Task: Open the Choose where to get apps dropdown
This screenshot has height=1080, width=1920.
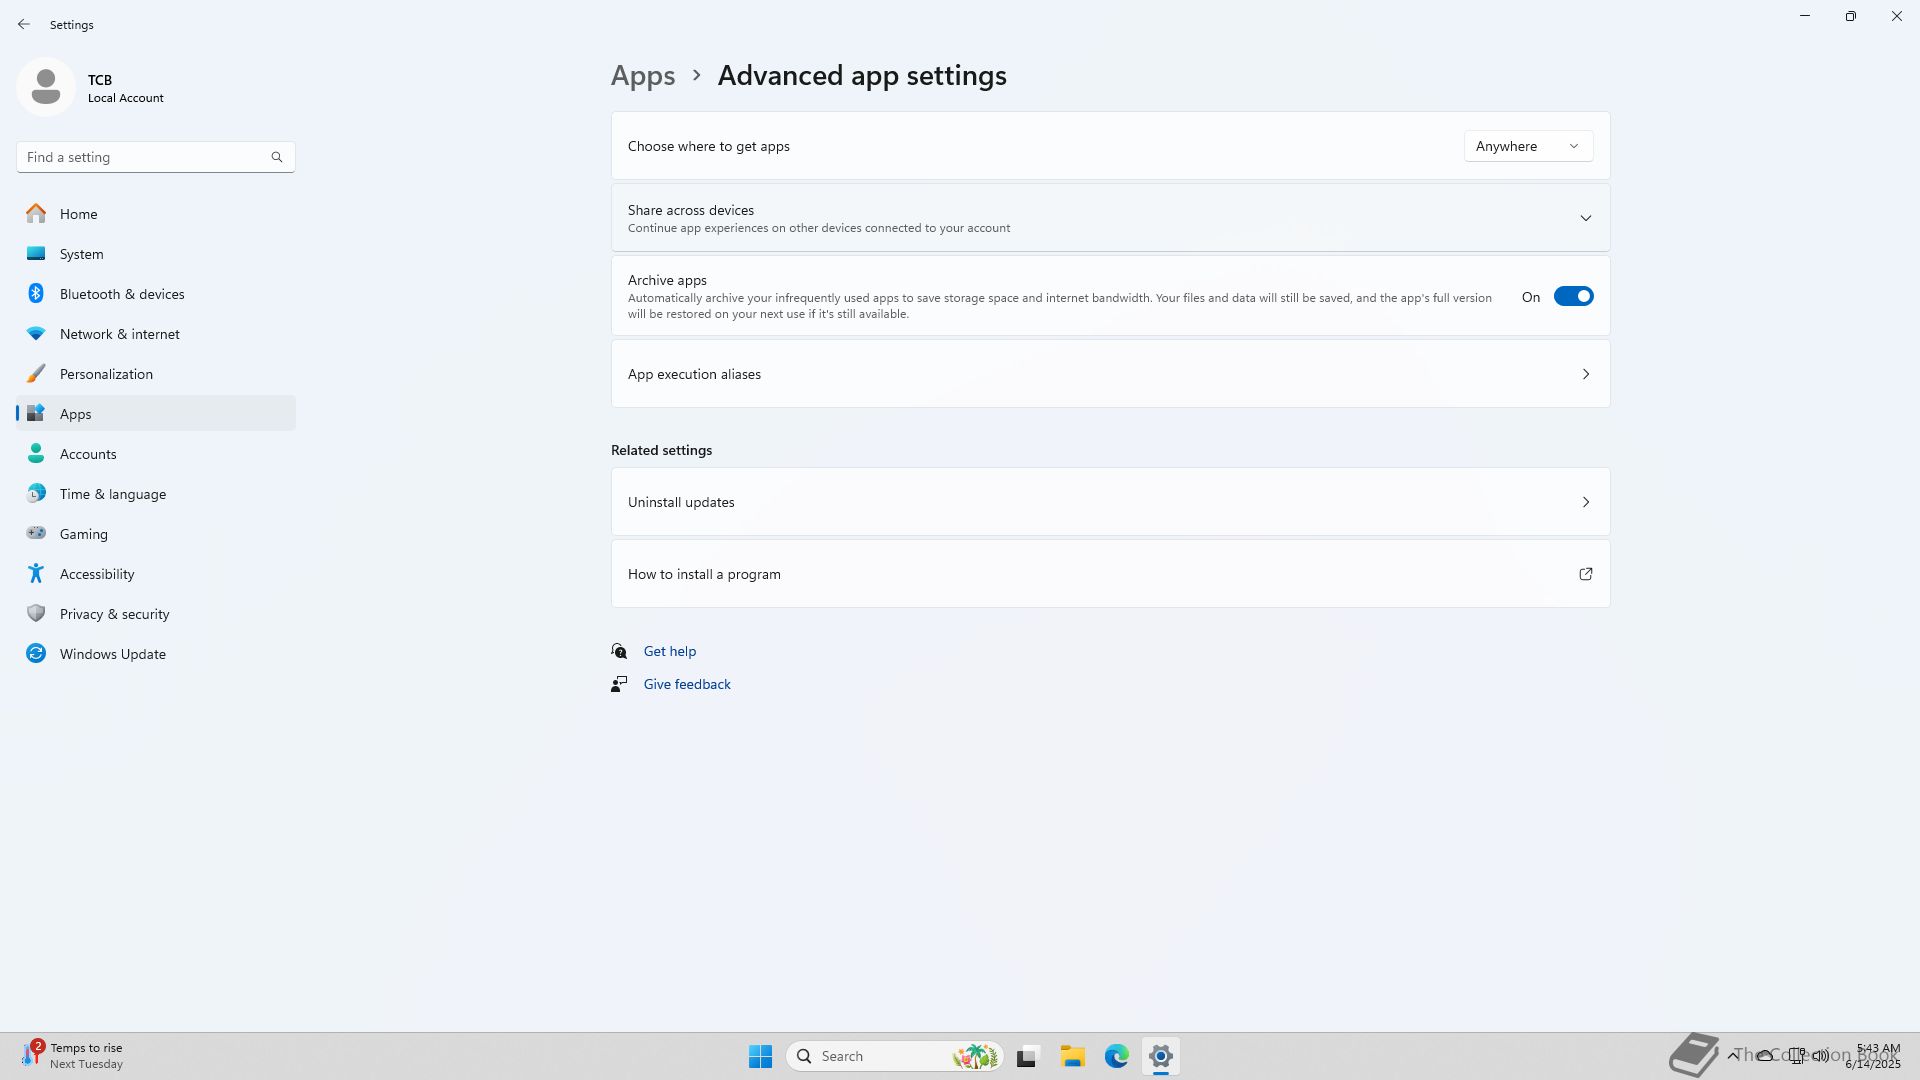Action: 1528,146
